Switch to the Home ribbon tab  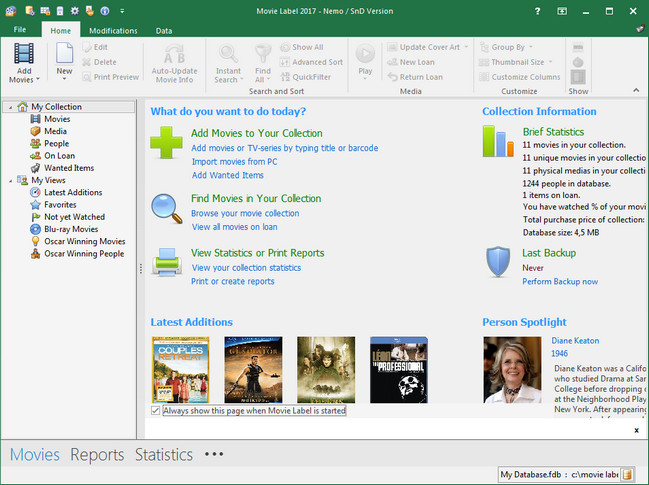coord(60,30)
